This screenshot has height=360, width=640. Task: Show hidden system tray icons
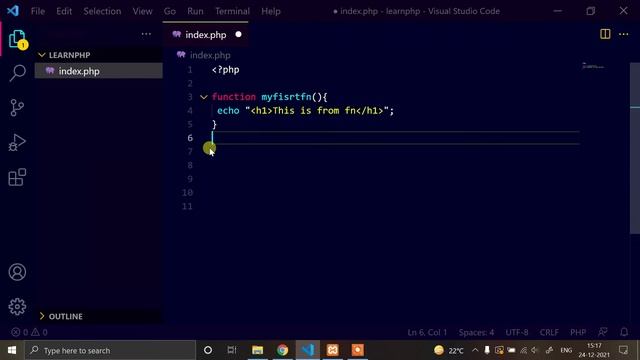(475, 350)
